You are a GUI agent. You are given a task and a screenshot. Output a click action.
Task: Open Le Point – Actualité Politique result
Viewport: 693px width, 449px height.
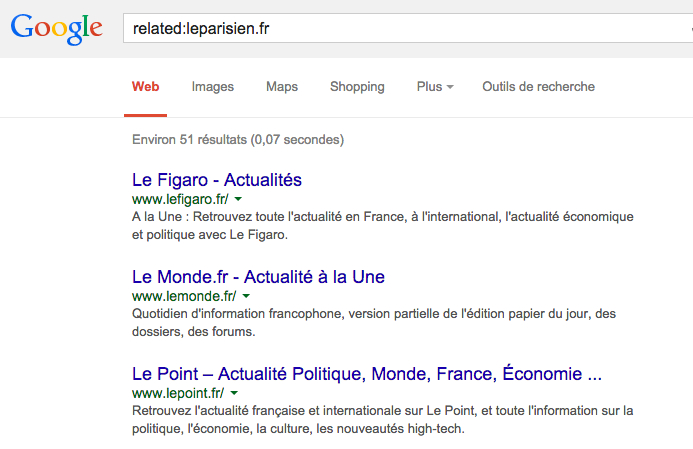pos(367,373)
